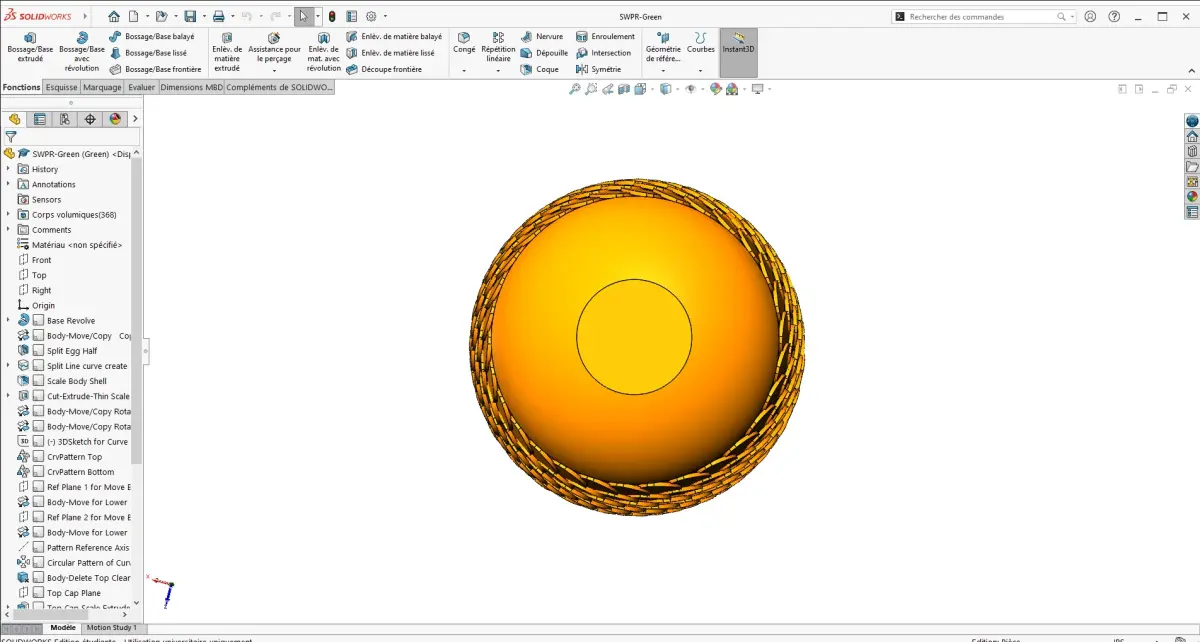Screen dimensions: 1200x642
Task: Expand Split Line curve create feature
Action: (8, 366)
